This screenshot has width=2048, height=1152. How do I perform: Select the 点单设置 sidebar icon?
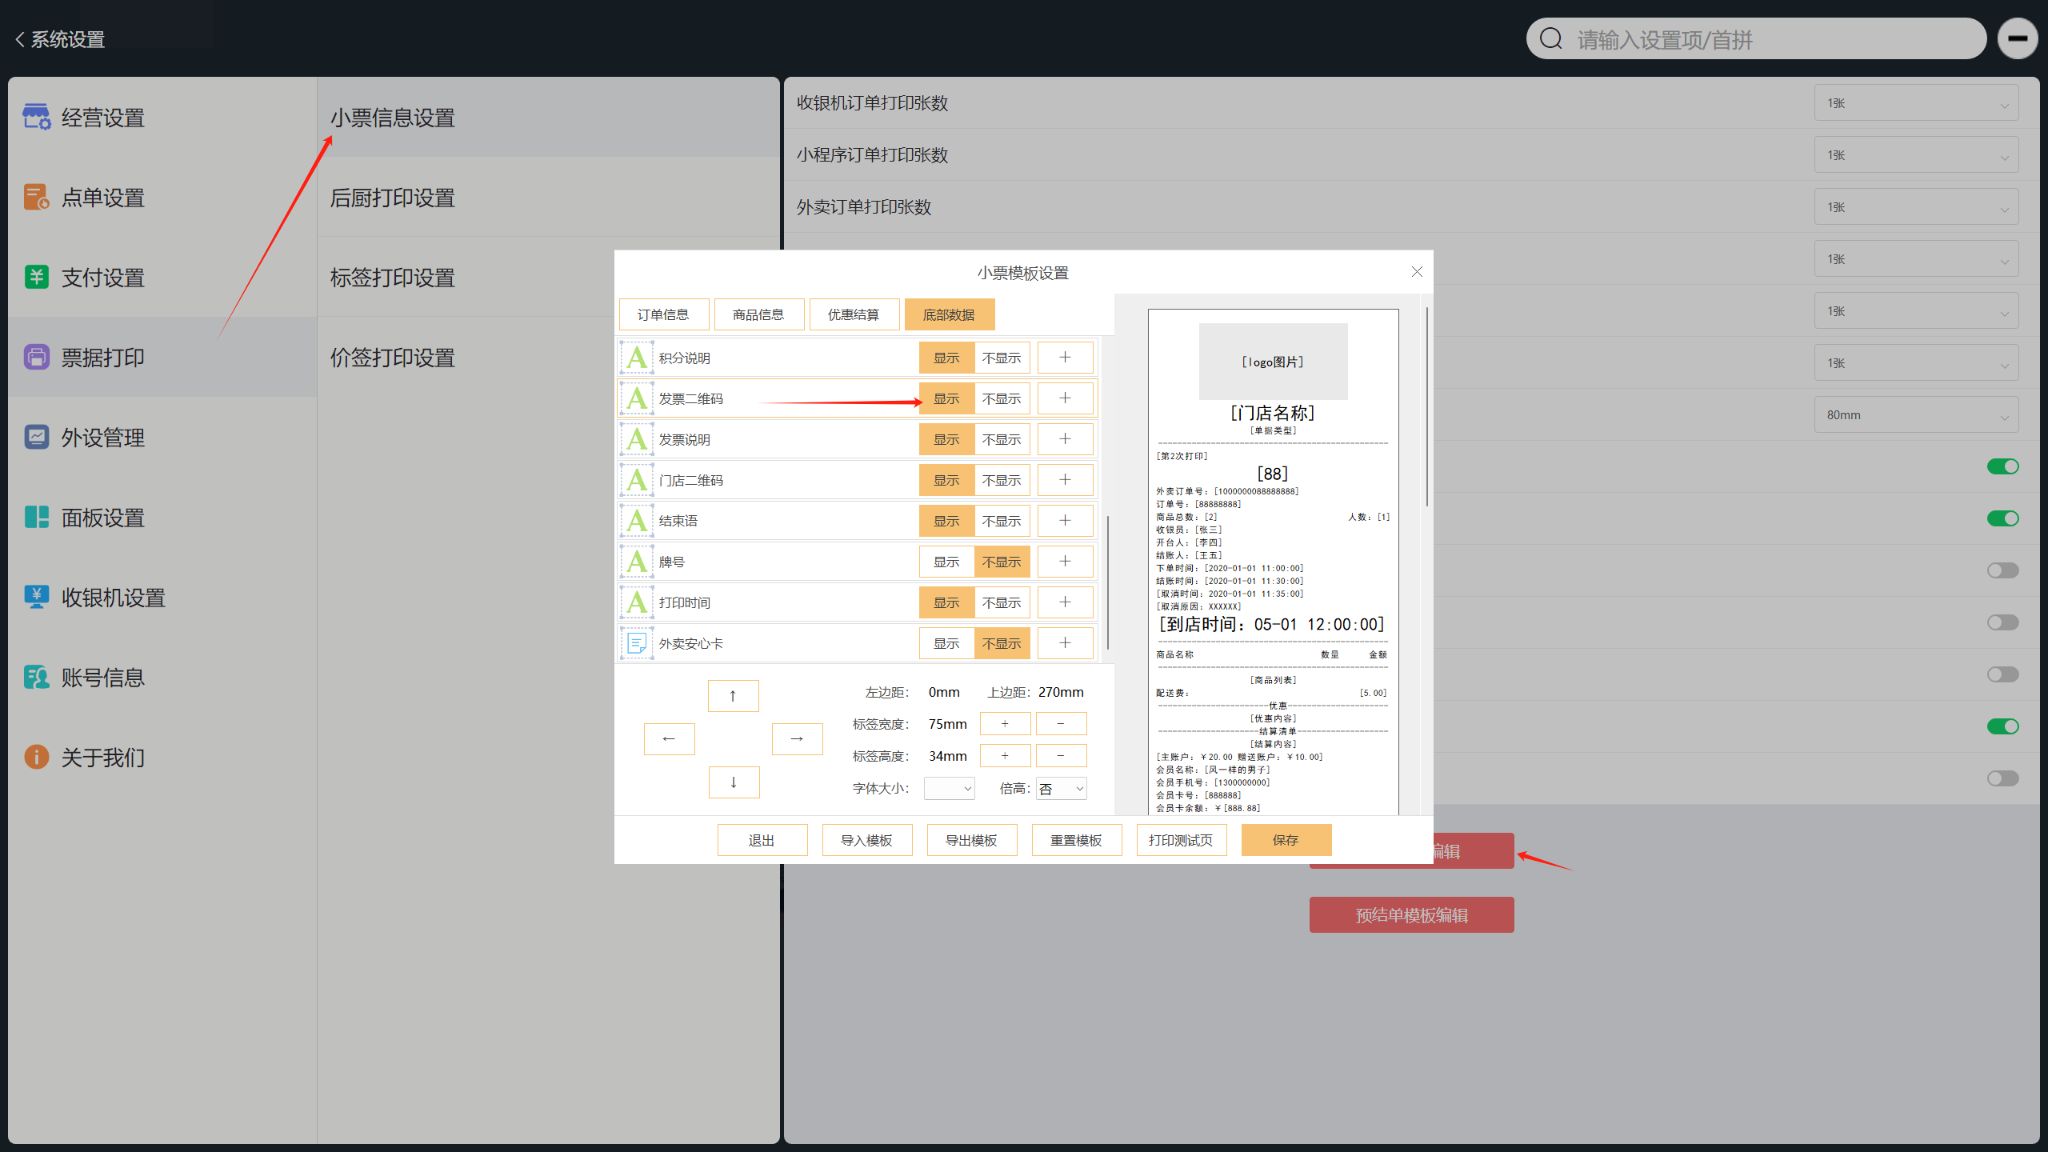37,197
